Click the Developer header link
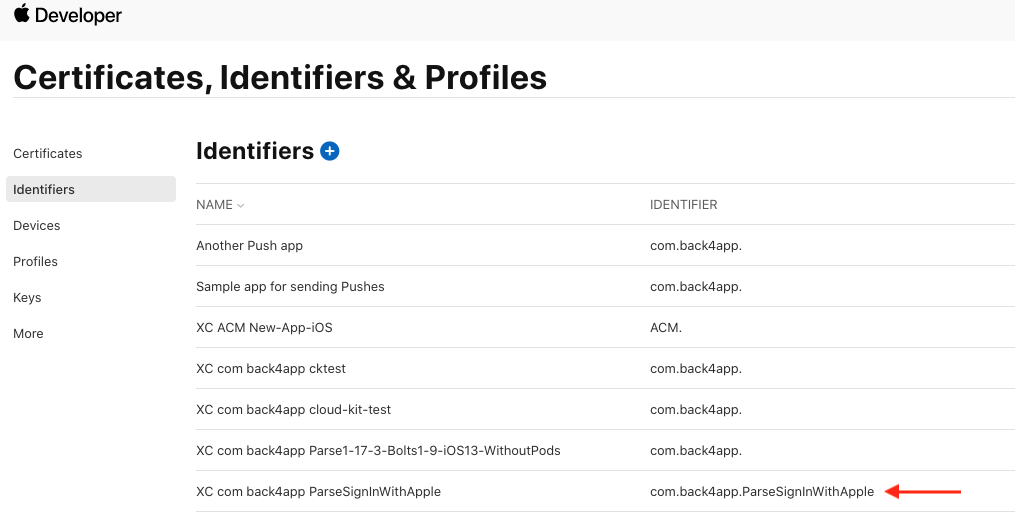The image size is (1015, 512). 78,16
